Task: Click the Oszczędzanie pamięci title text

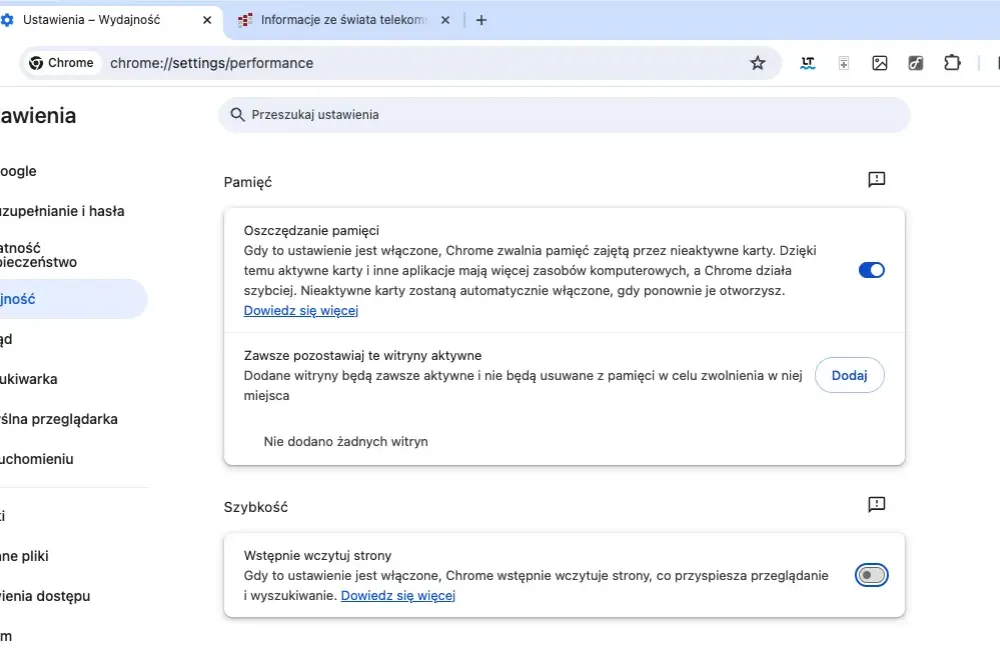Action: coord(311,230)
